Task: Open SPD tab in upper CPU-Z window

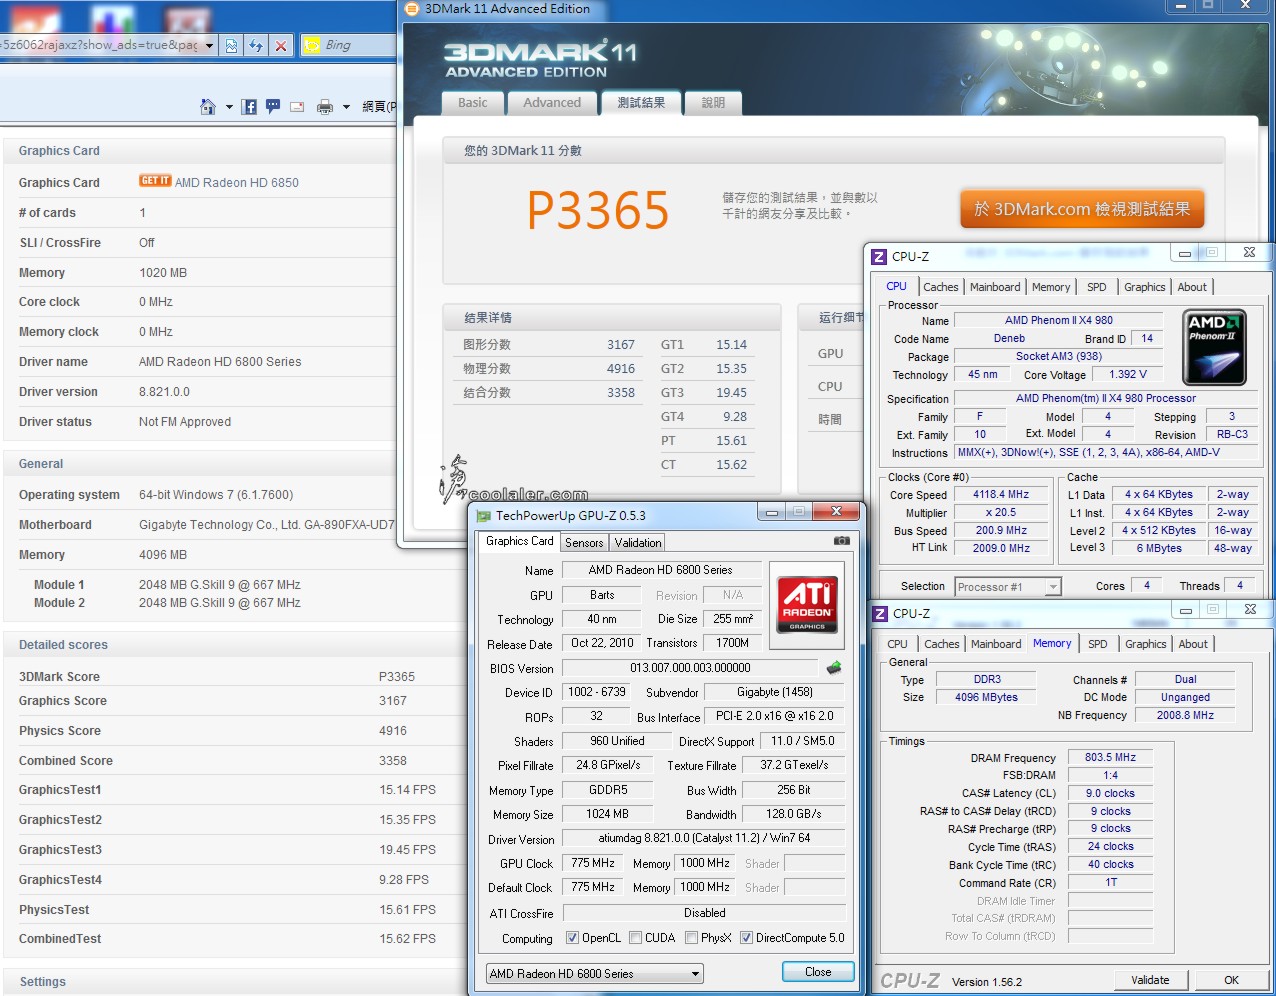Action: [1097, 287]
